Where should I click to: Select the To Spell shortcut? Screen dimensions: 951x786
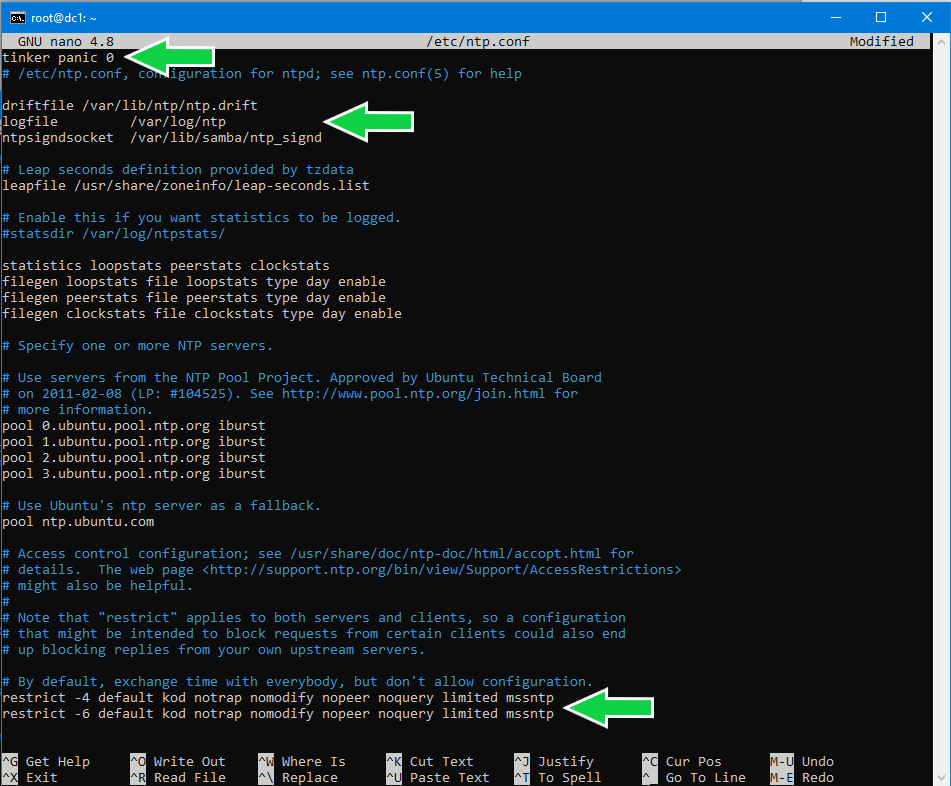pos(558,778)
